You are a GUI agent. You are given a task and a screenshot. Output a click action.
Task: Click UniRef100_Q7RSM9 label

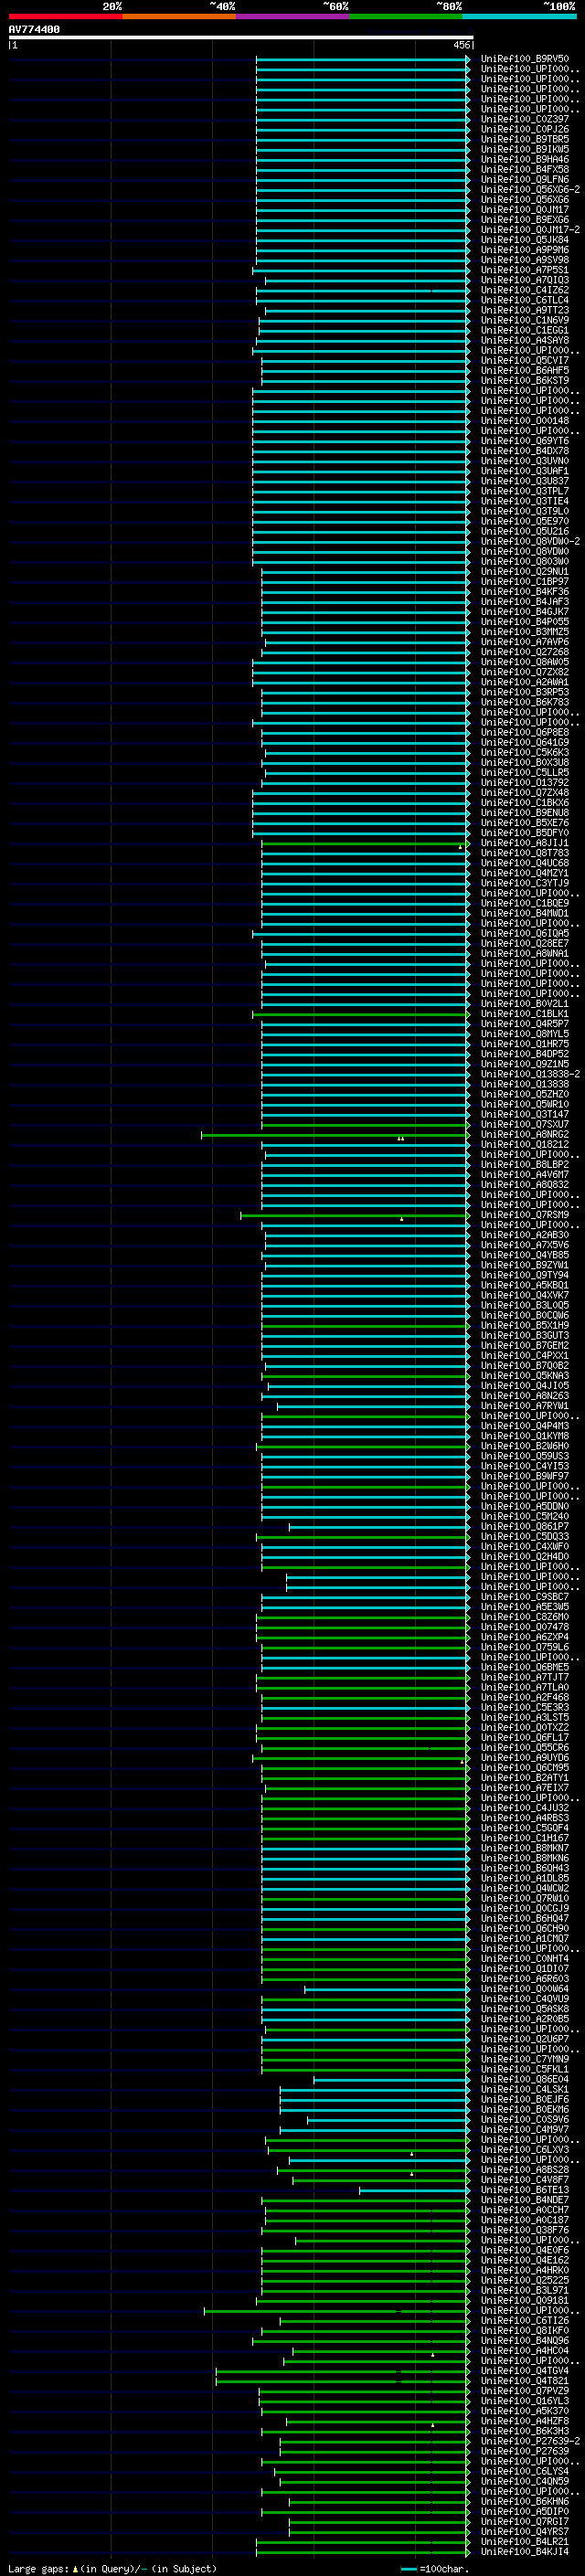pyautogui.click(x=525, y=1215)
